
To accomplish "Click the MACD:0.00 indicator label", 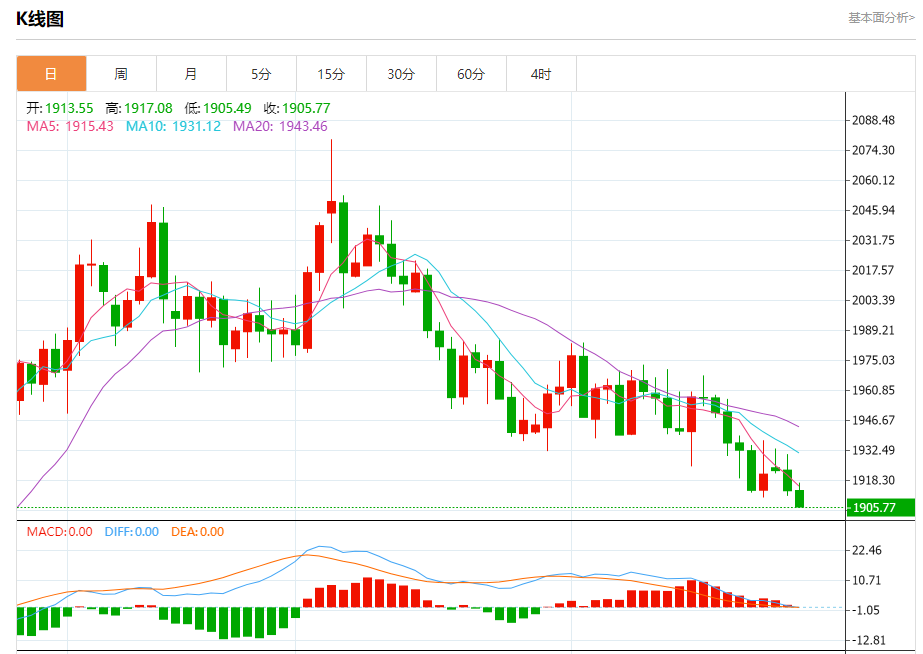I will coord(59,532).
